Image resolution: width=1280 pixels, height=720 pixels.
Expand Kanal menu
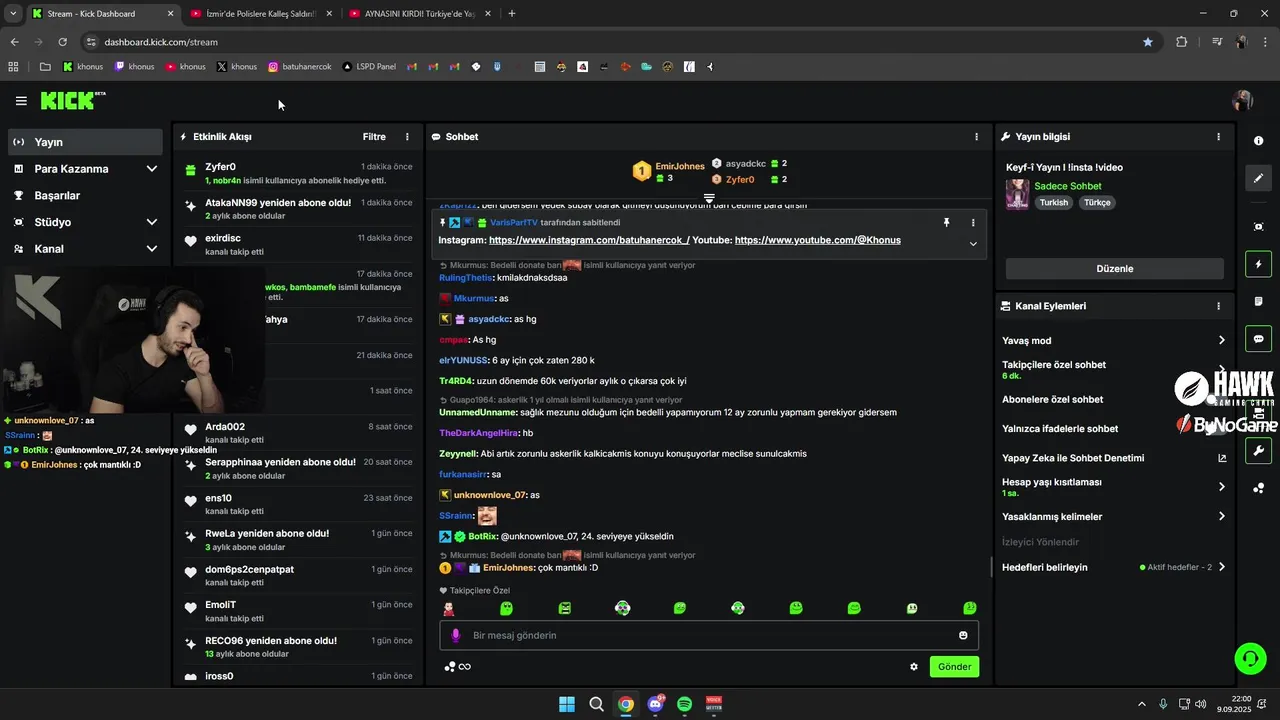pos(85,249)
